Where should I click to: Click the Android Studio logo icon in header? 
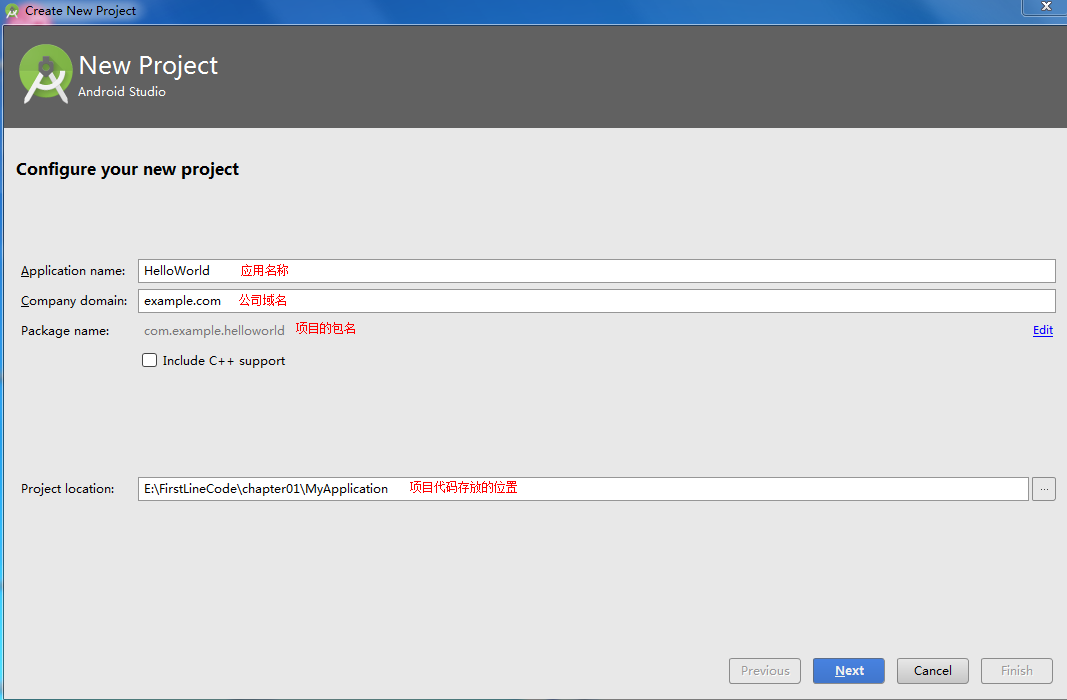(46, 73)
